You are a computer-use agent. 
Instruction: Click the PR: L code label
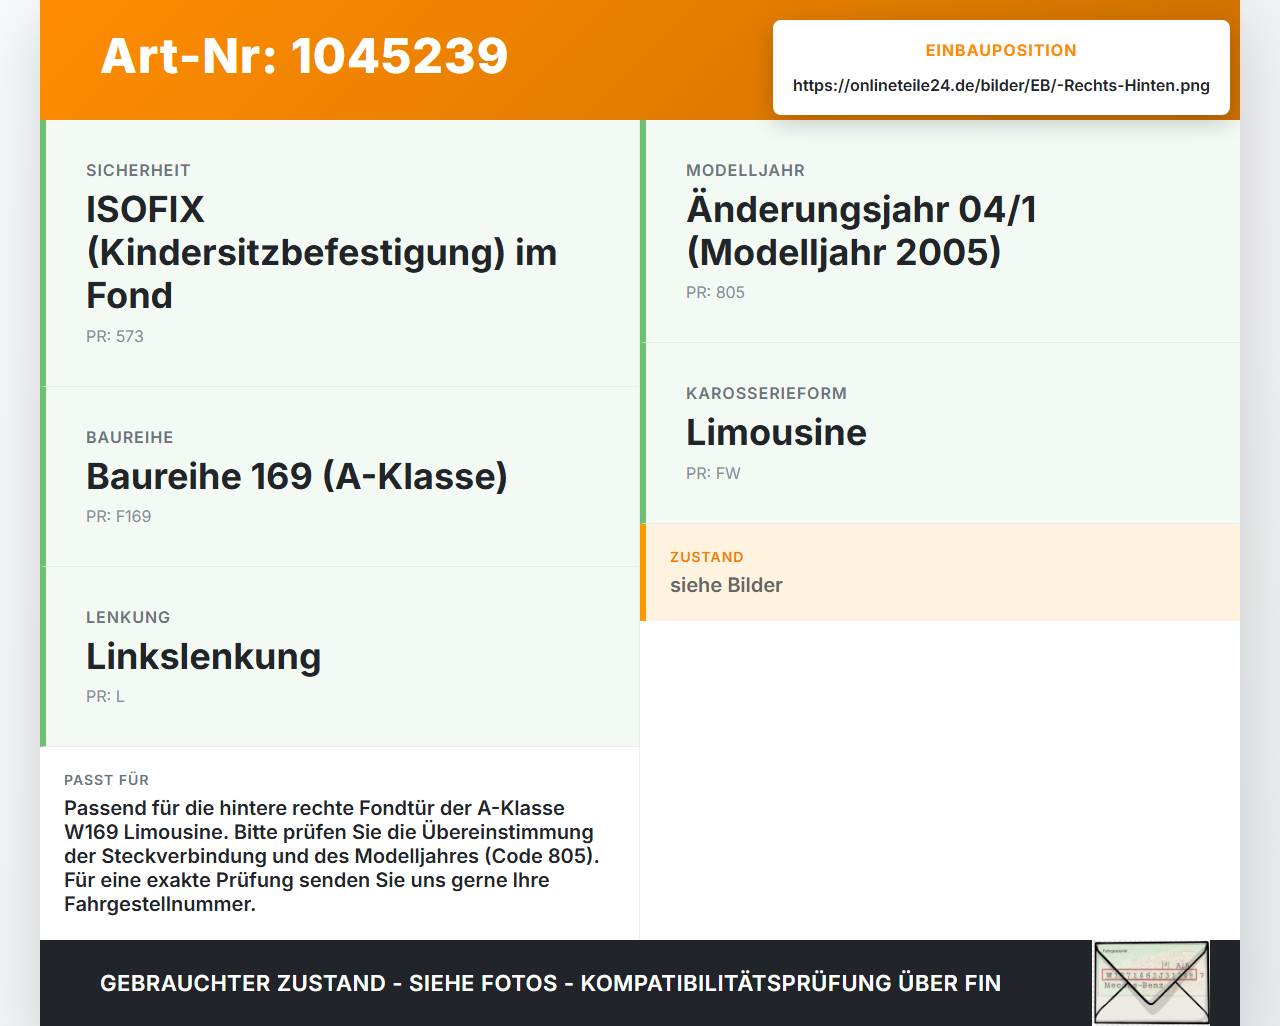(105, 696)
